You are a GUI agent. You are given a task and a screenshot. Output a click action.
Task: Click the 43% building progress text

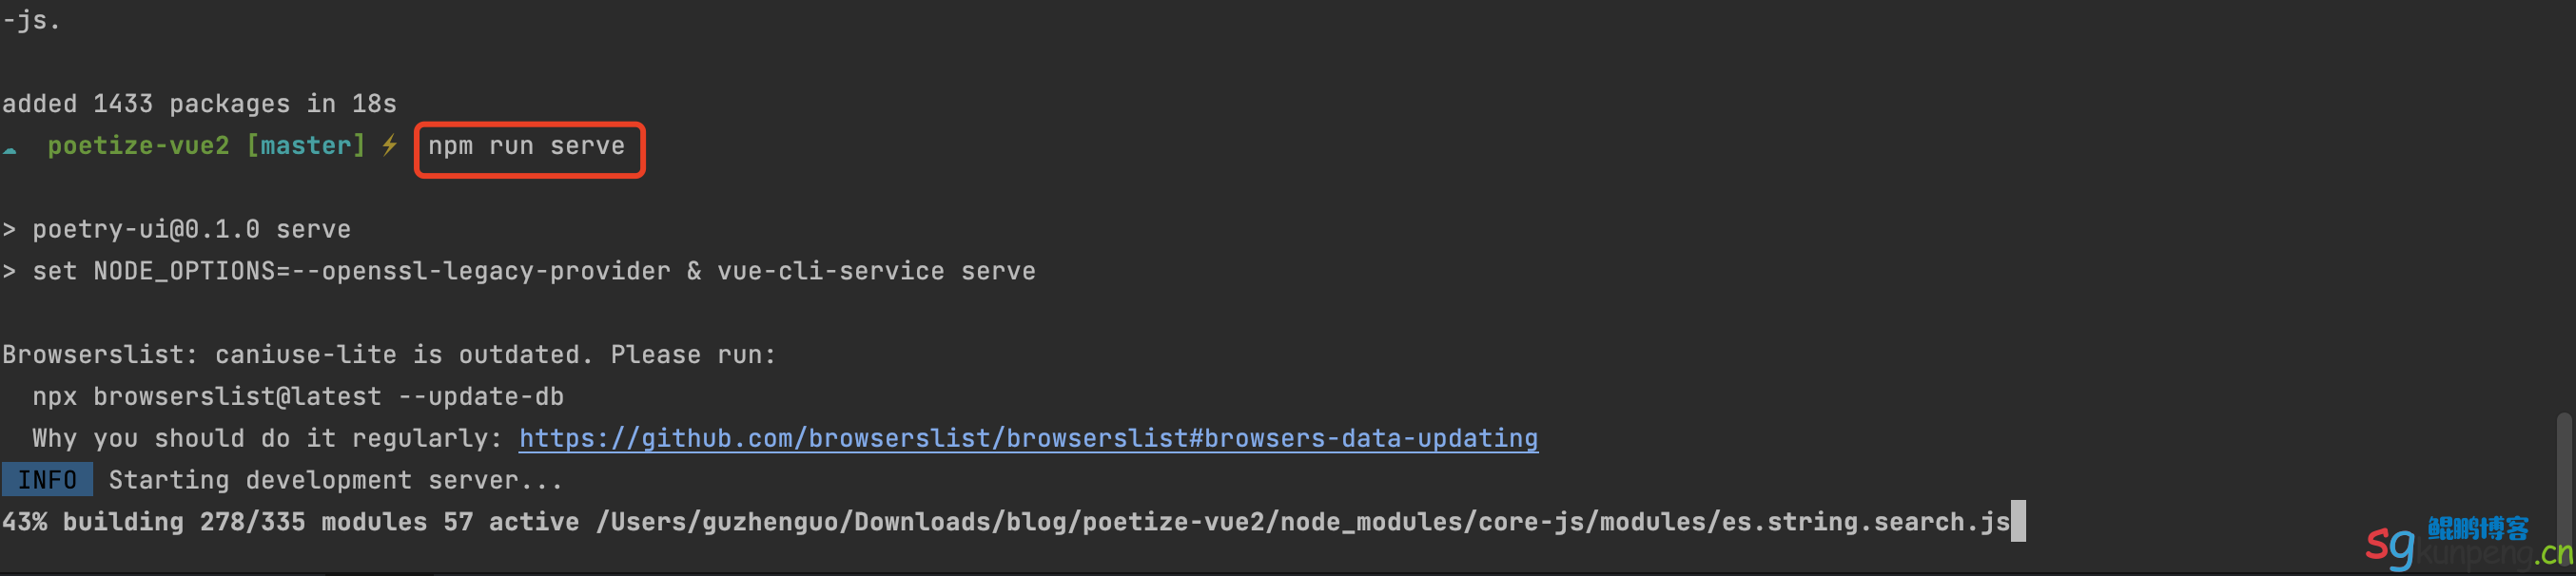(x=93, y=522)
